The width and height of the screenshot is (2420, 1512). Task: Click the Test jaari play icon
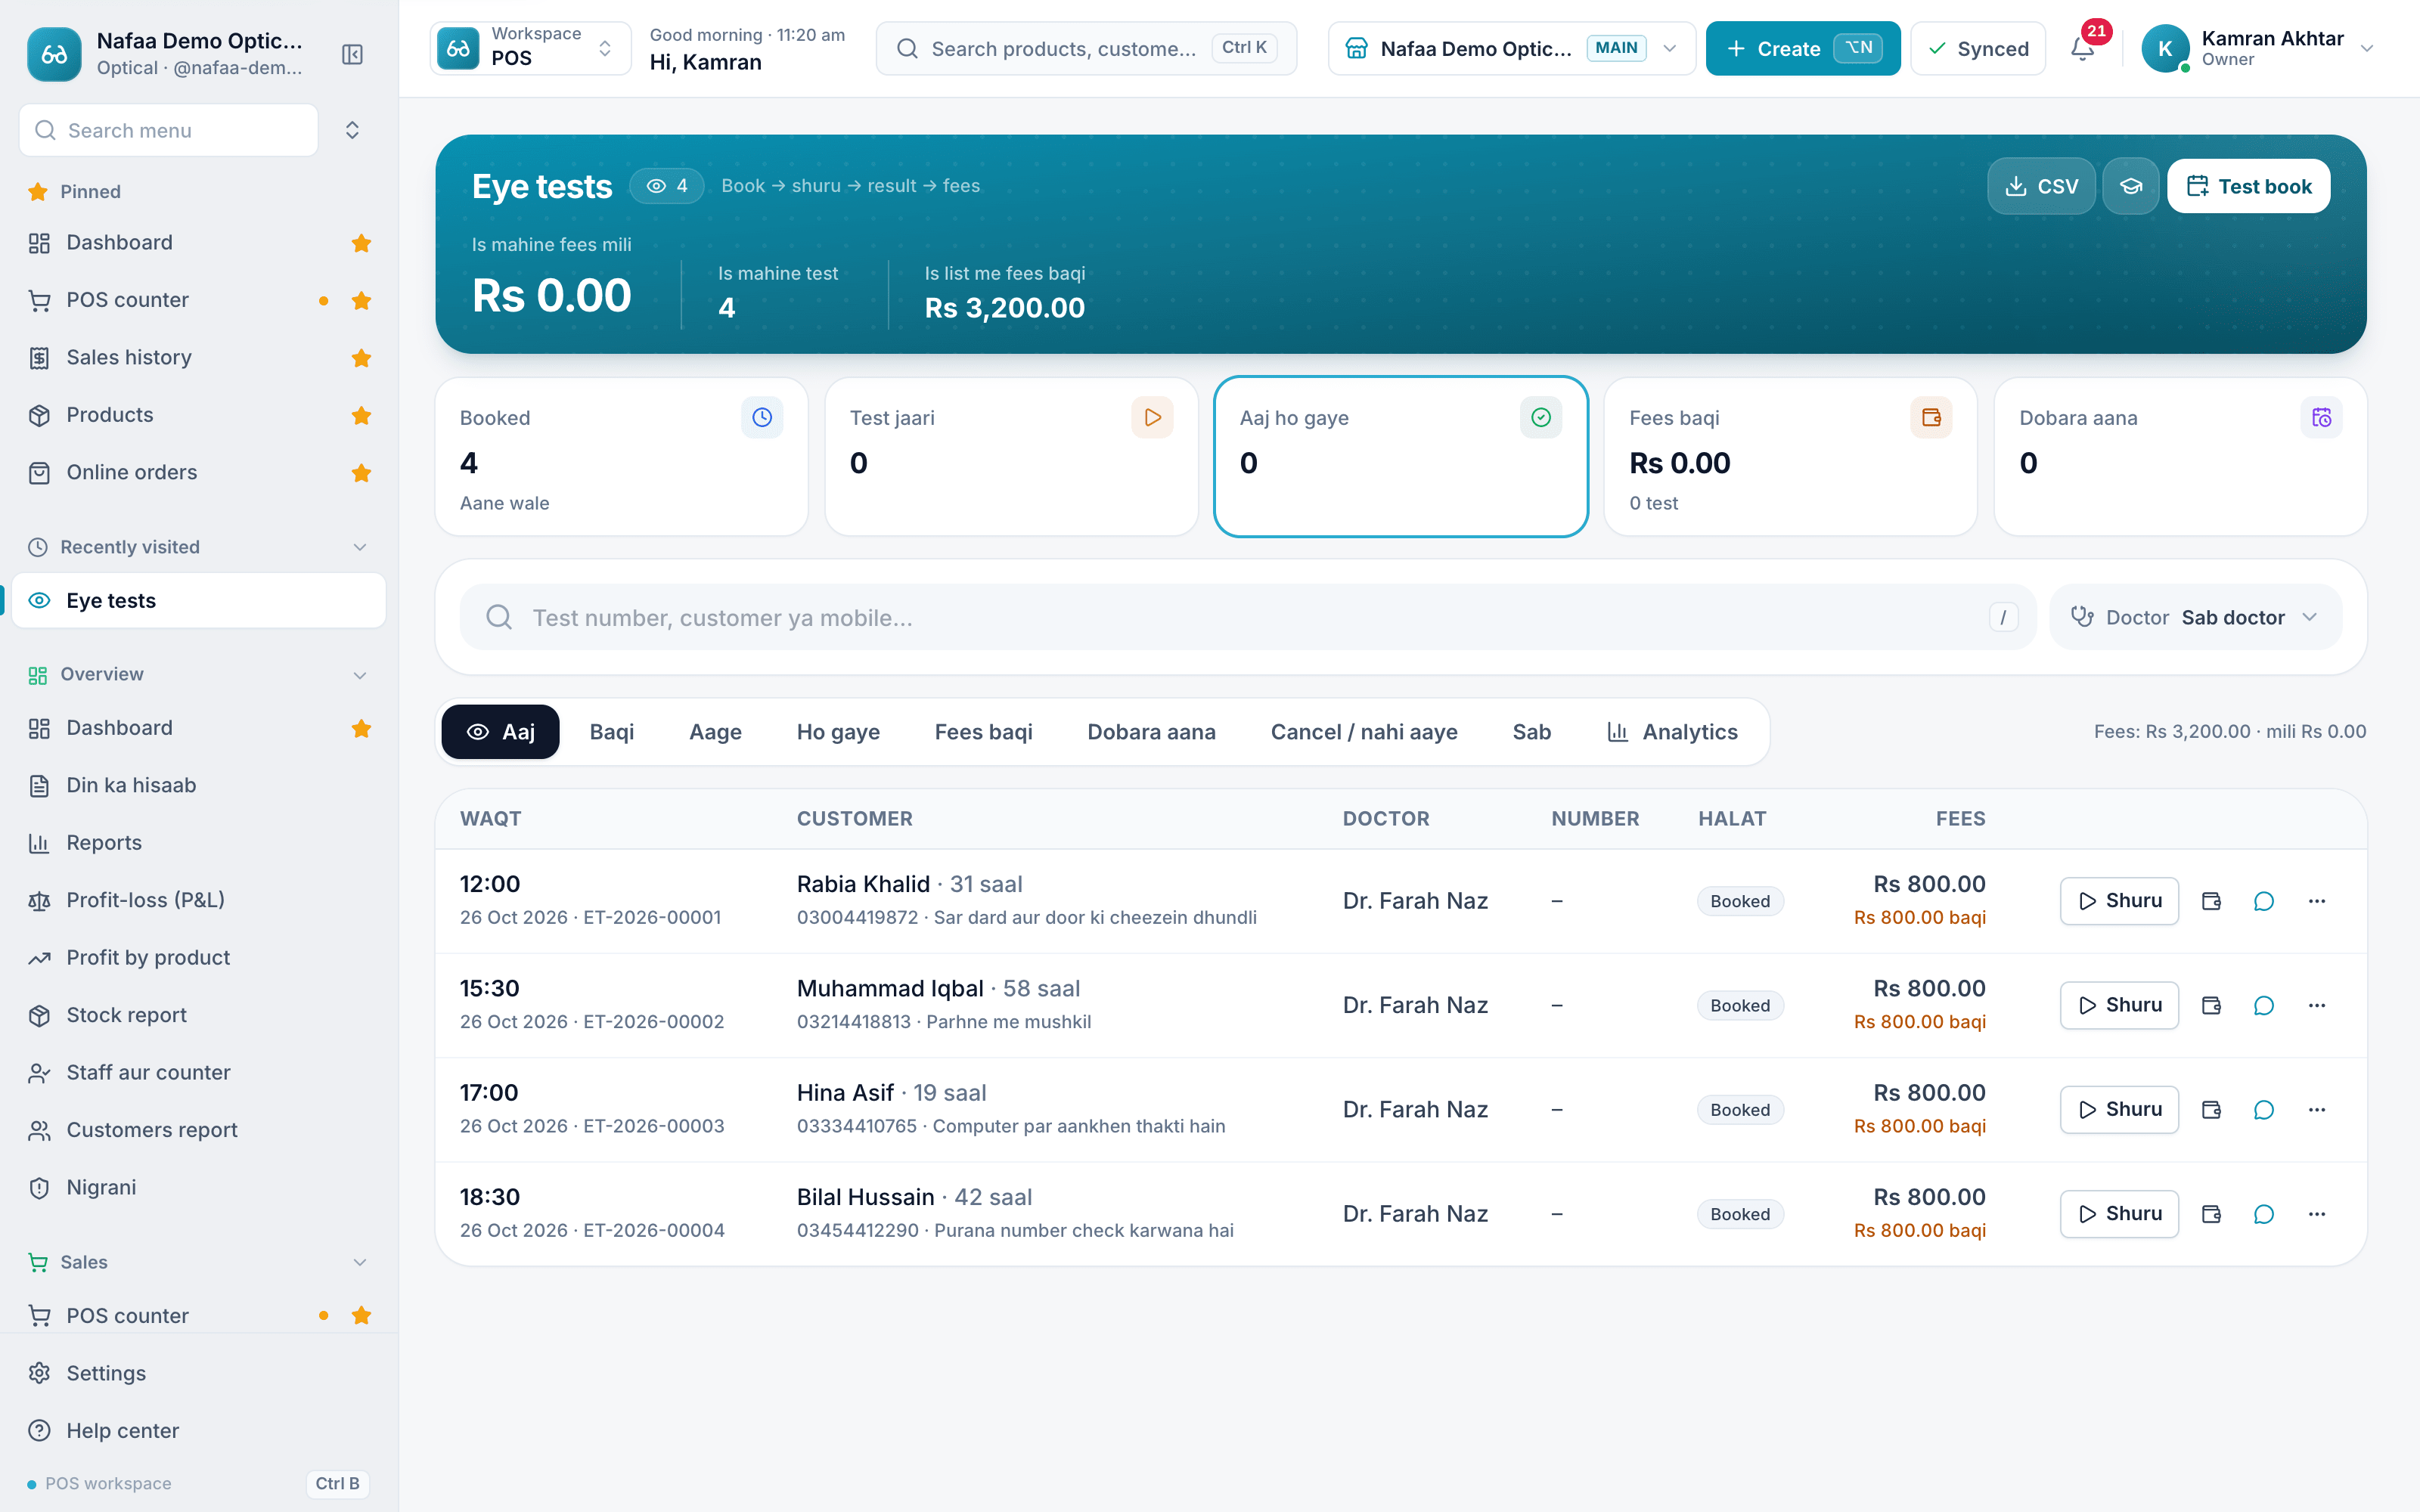pyautogui.click(x=1152, y=417)
